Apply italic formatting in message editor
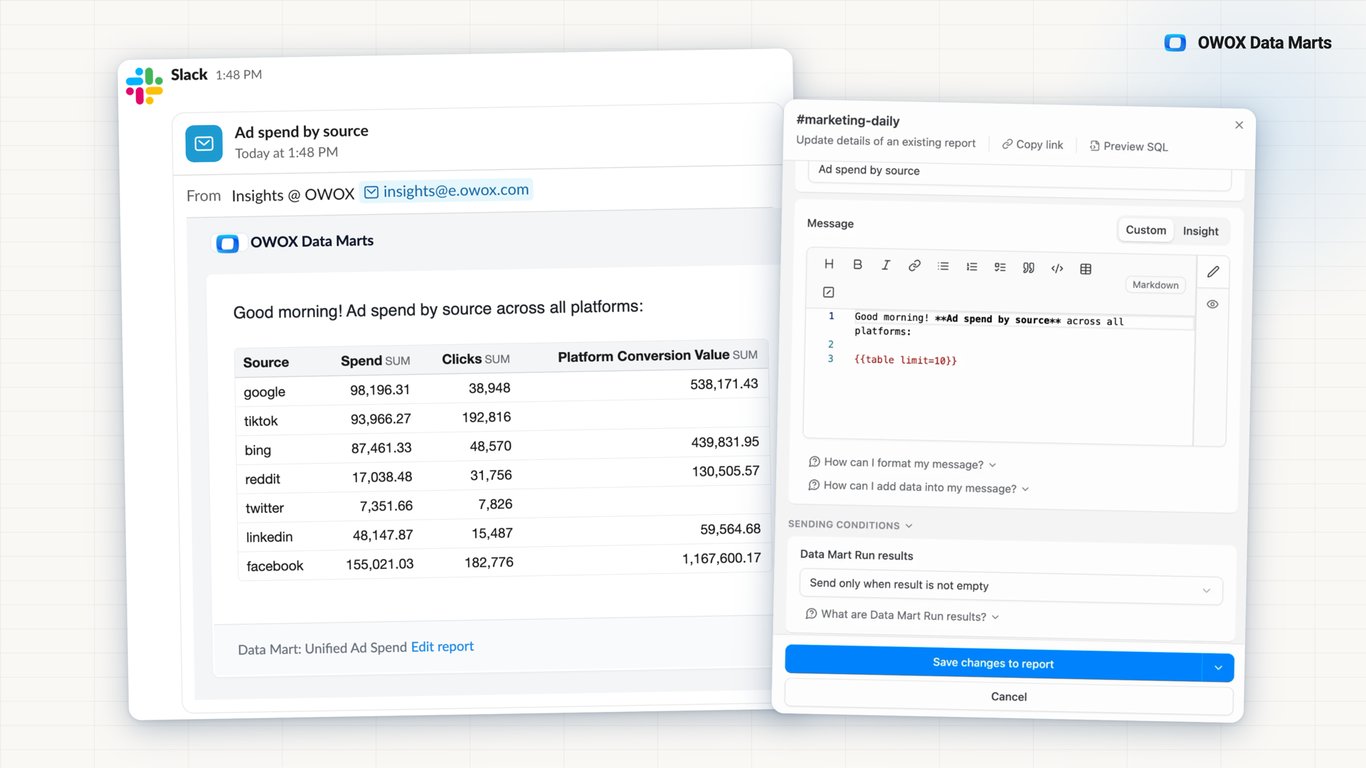1366x768 pixels. tap(886, 265)
